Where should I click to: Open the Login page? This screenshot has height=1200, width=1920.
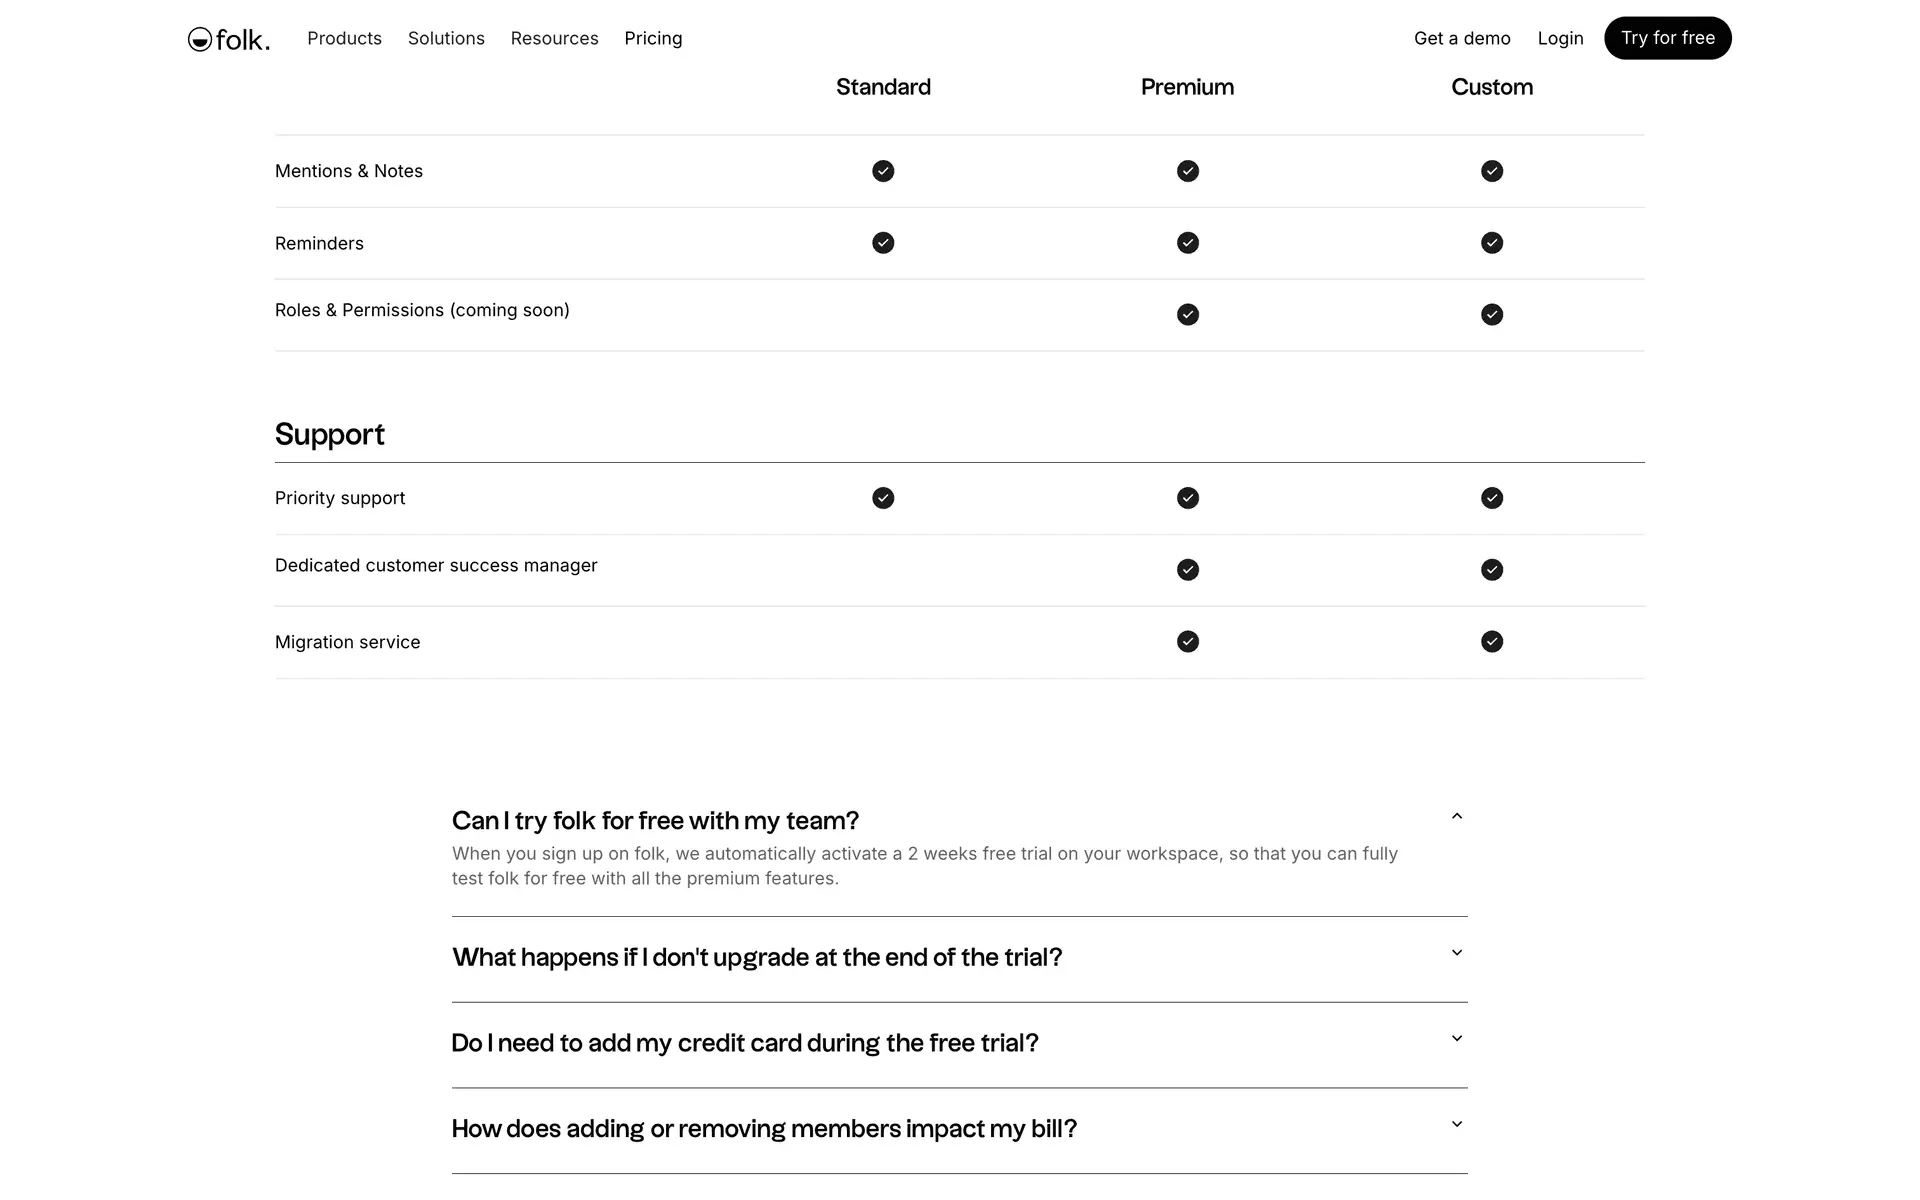[1560, 38]
